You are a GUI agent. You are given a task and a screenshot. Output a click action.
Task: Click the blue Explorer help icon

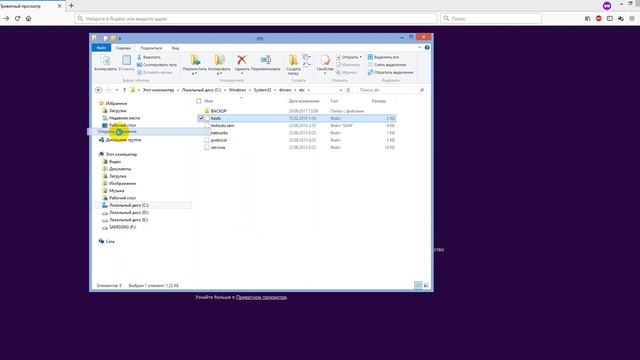coord(427,48)
